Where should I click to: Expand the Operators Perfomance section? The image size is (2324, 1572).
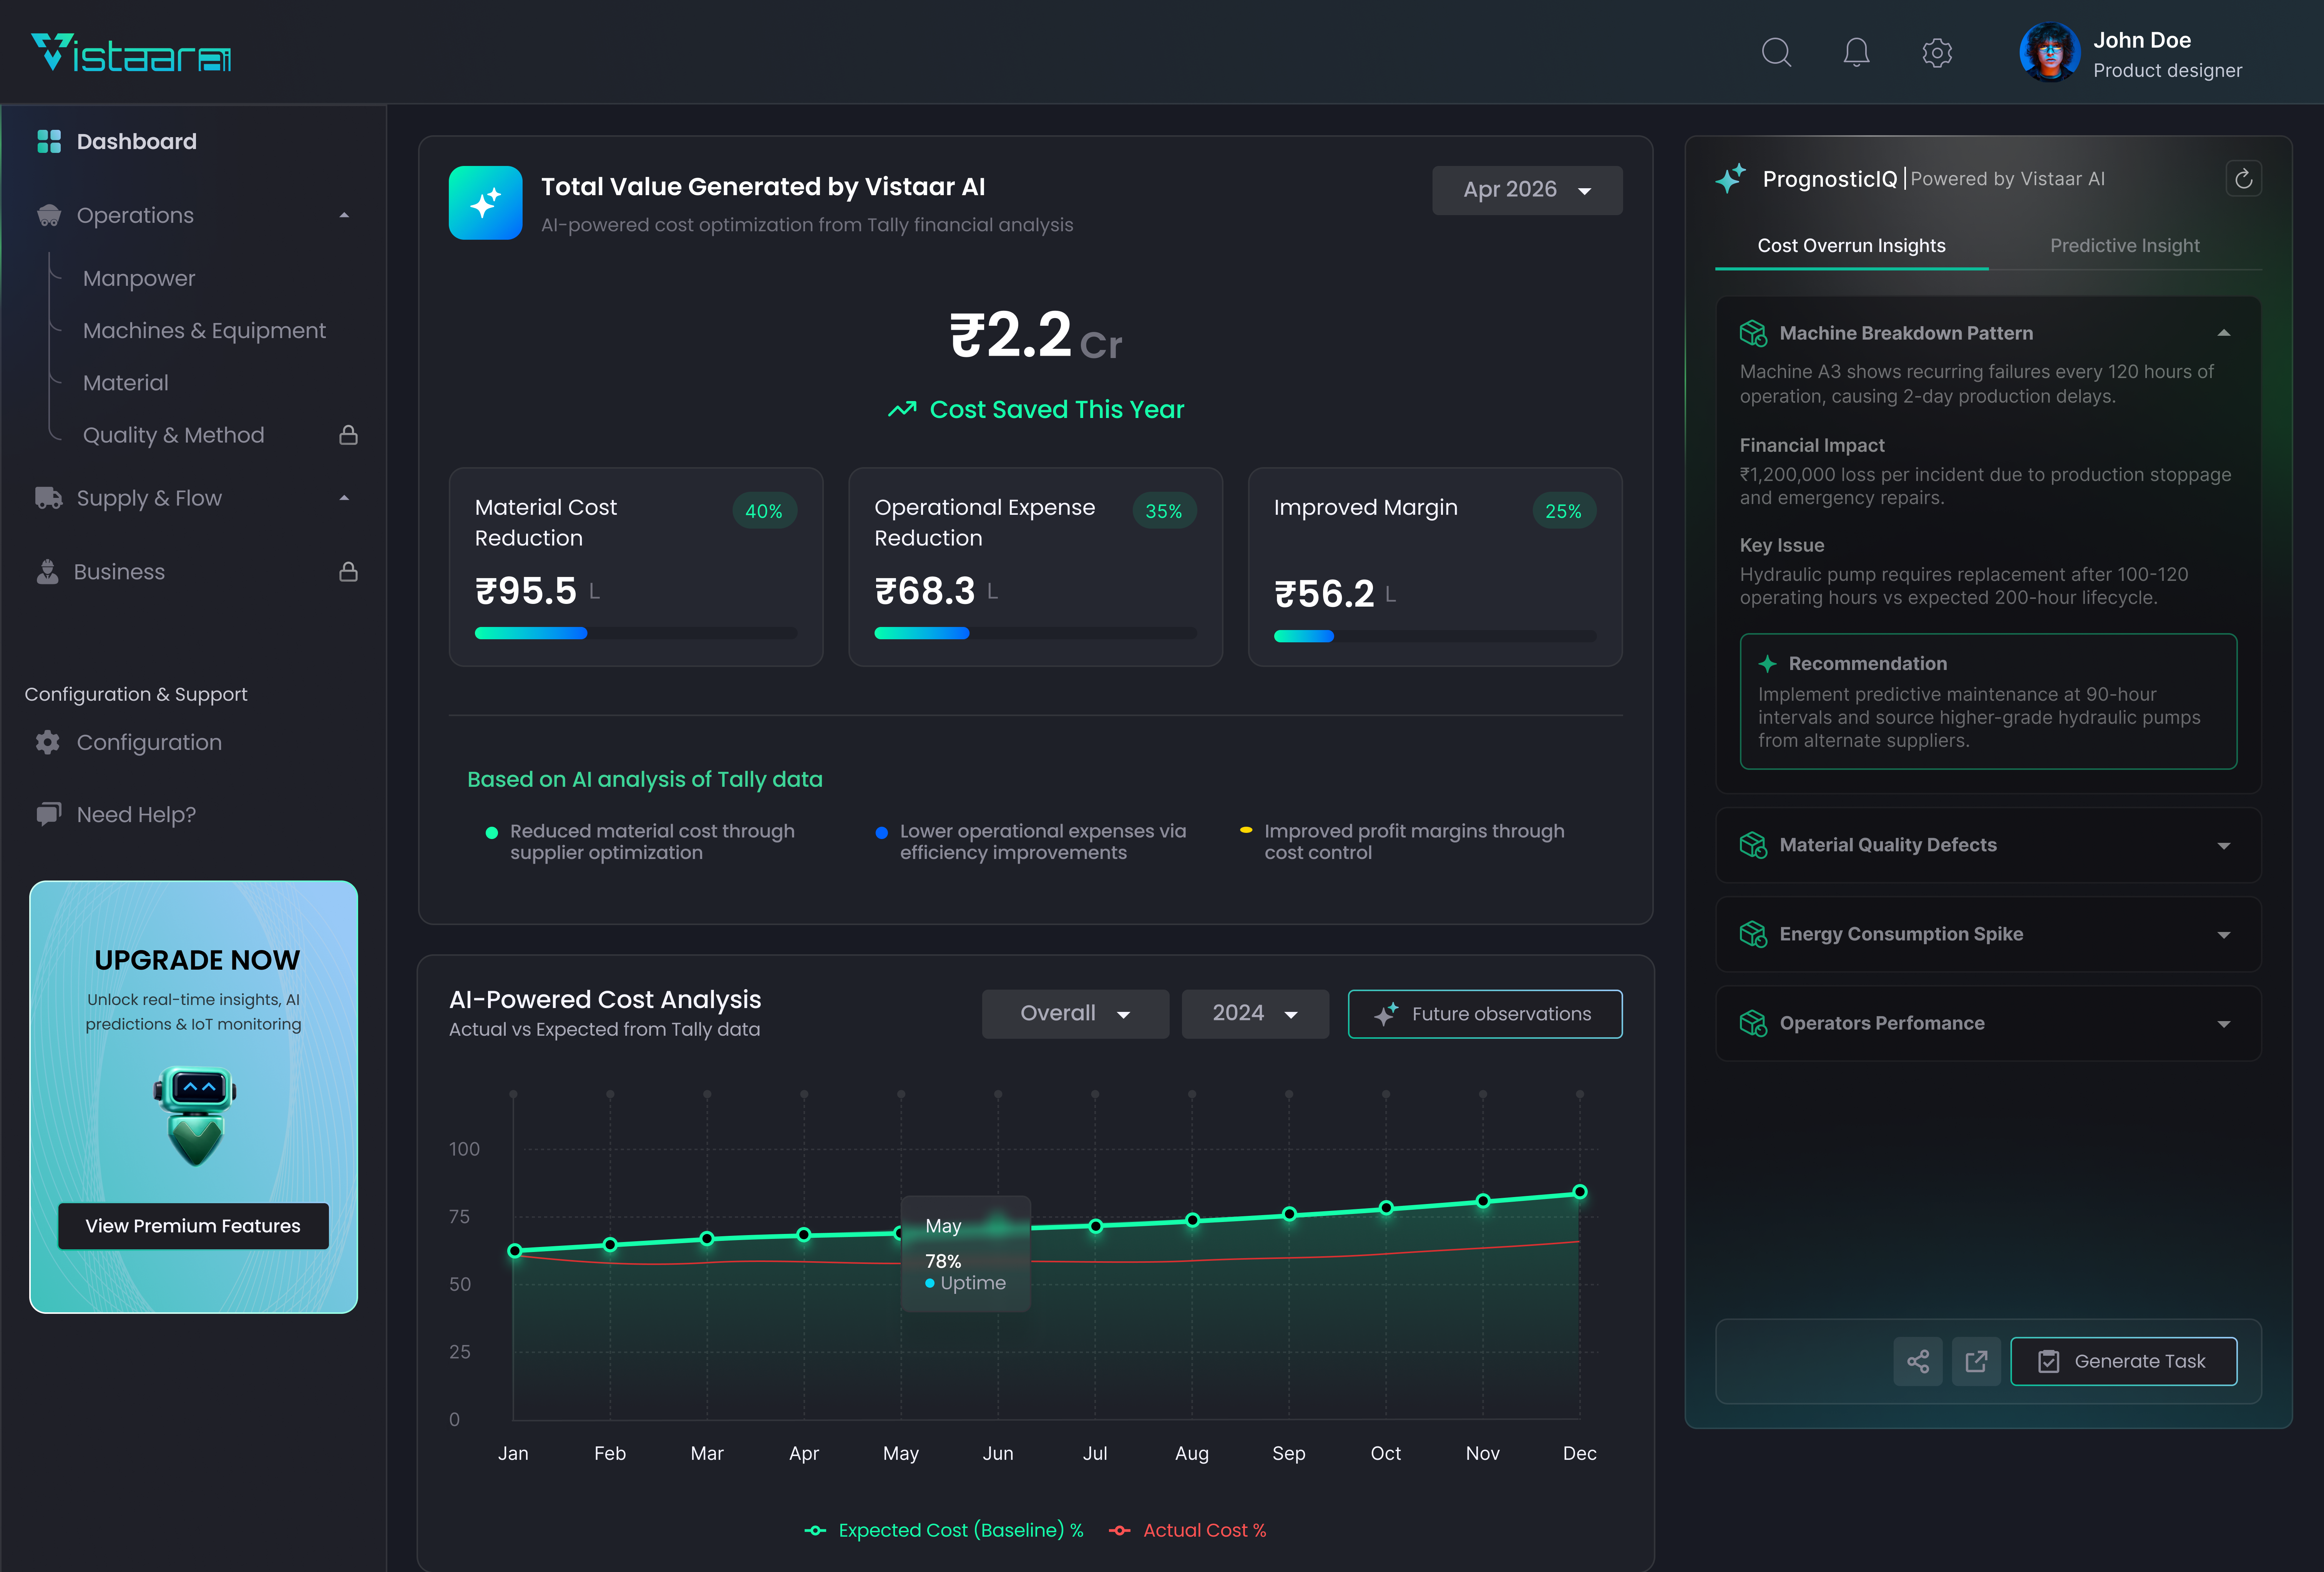(2224, 1024)
